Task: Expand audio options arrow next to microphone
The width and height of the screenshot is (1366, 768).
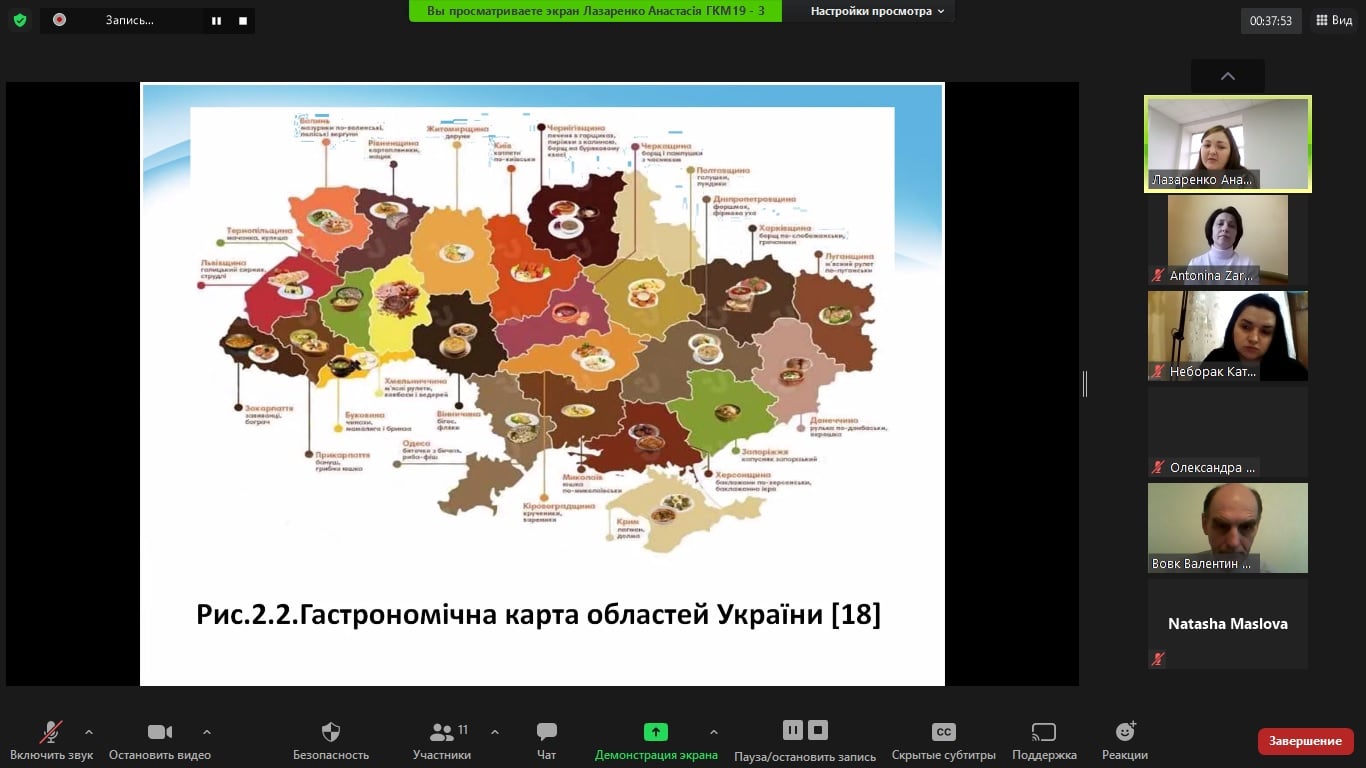Action: [89, 732]
